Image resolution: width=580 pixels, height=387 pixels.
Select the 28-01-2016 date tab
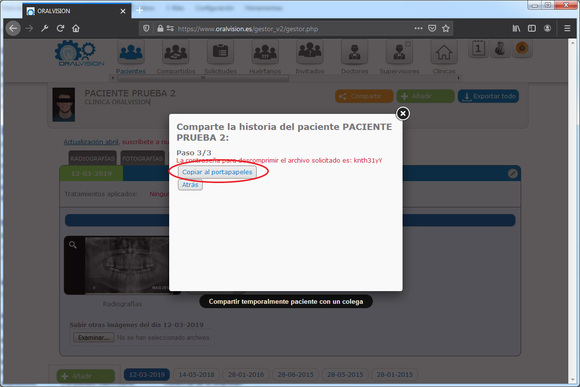(x=246, y=374)
